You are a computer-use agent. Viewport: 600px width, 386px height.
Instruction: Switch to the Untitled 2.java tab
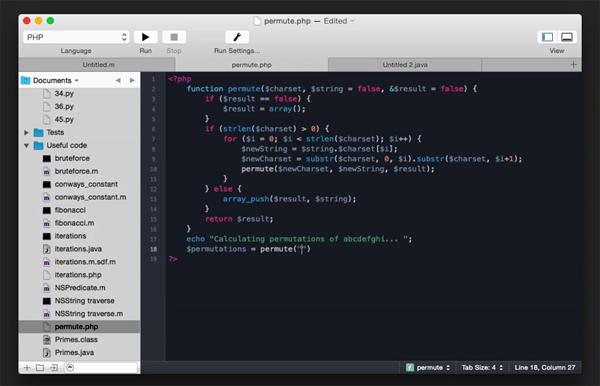tap(405, 65)
